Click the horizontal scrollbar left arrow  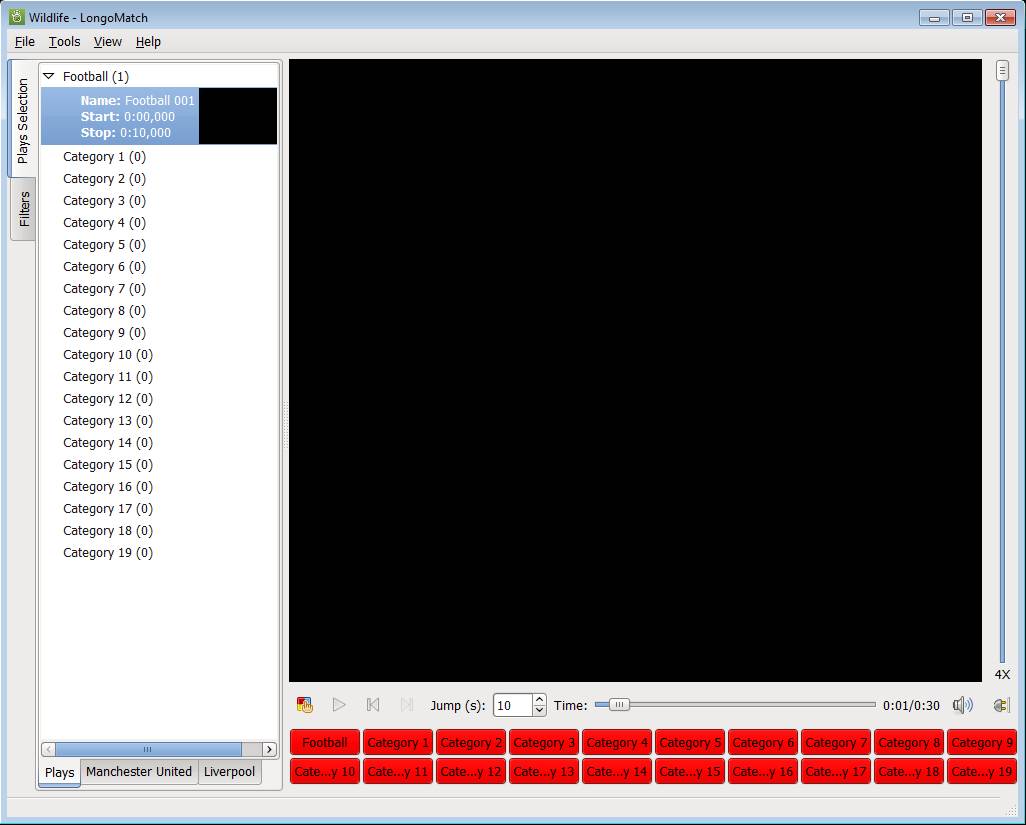pyautogui.click(x=48, y=749)
